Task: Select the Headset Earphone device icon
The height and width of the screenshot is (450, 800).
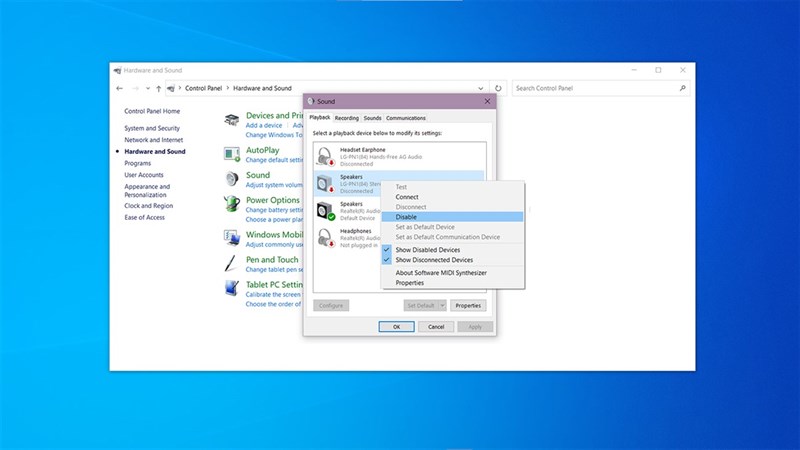Action: (325, 157)
